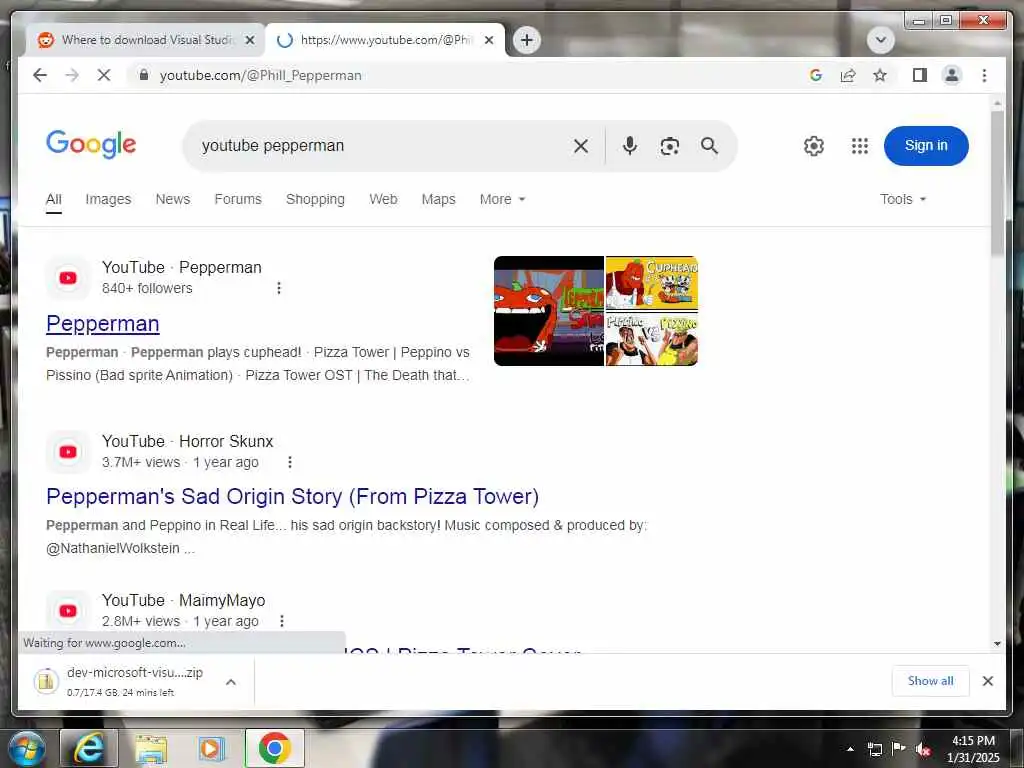Open options for MaimyMayo result

(281, 621)
